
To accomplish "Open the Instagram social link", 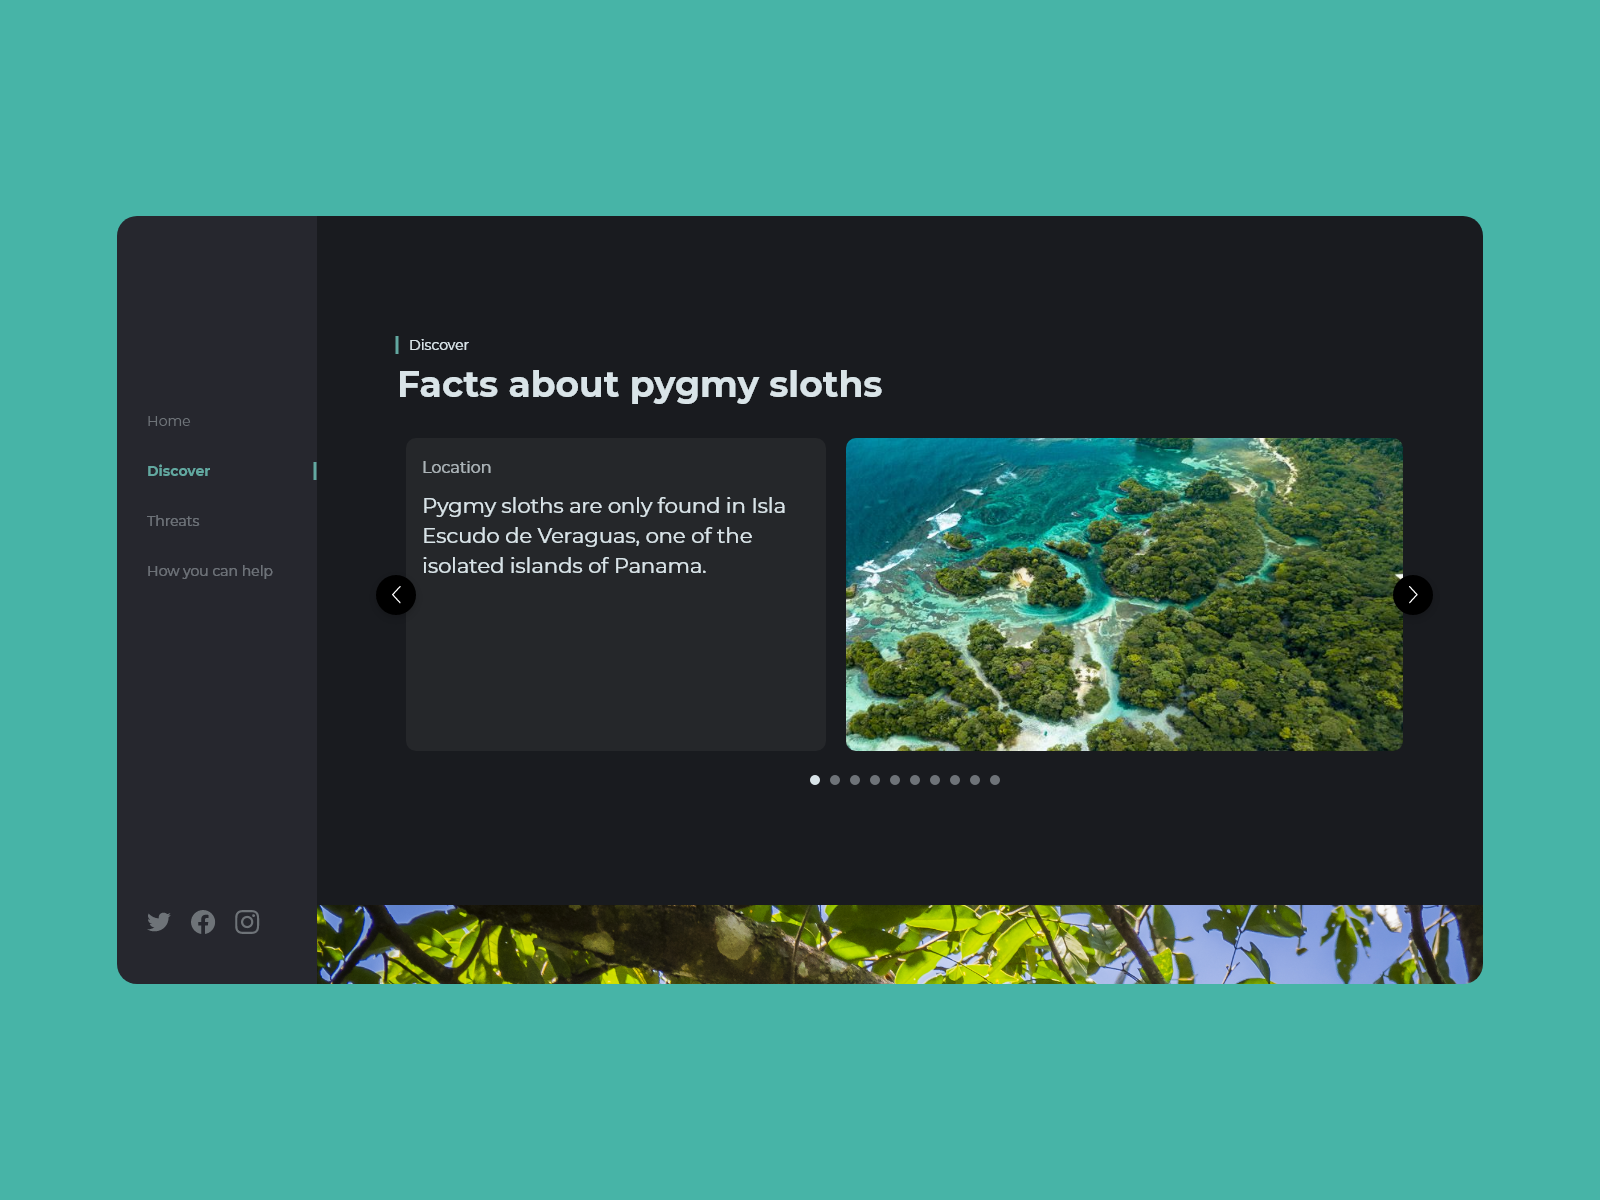I will point(247,922).
